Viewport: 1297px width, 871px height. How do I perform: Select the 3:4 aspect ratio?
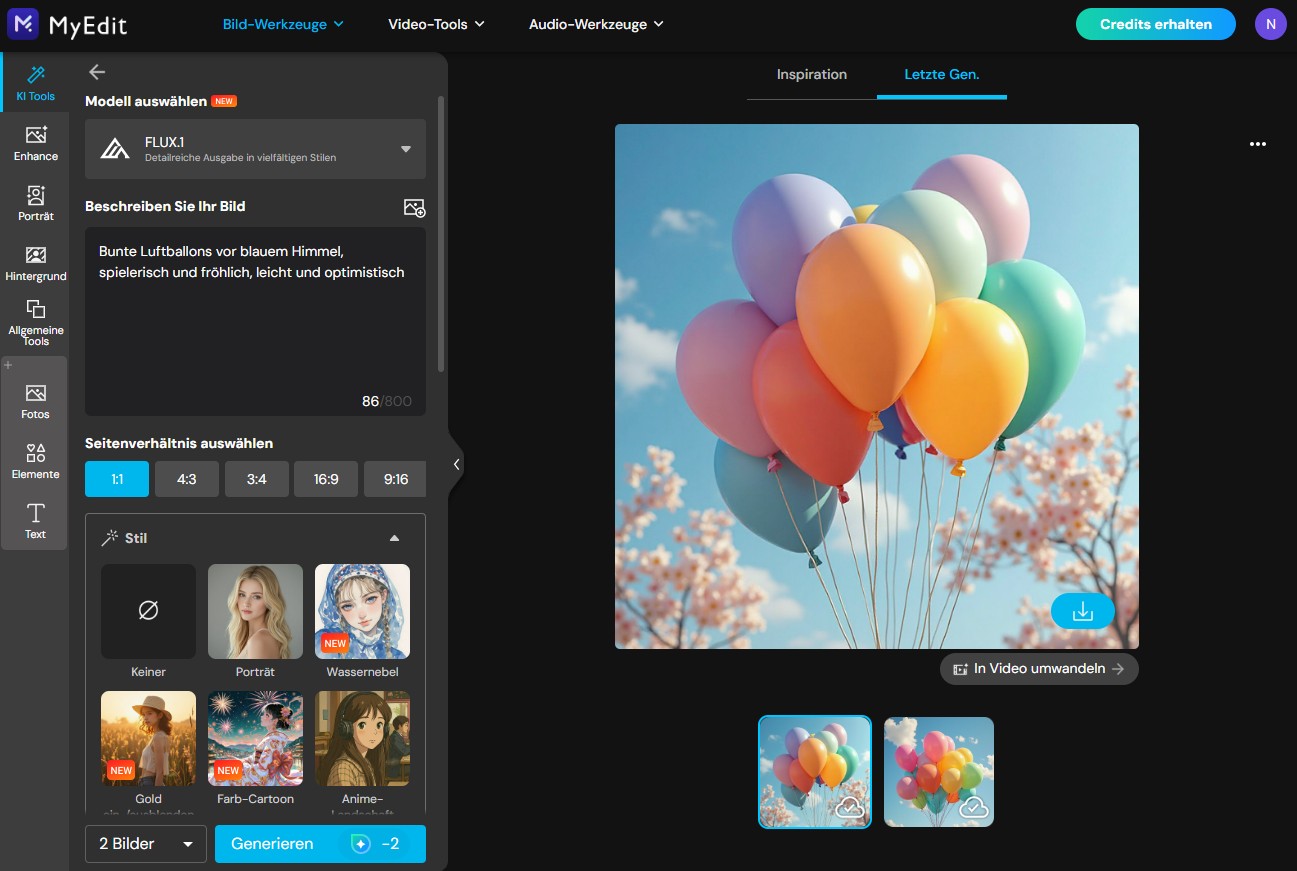point(257,479)
